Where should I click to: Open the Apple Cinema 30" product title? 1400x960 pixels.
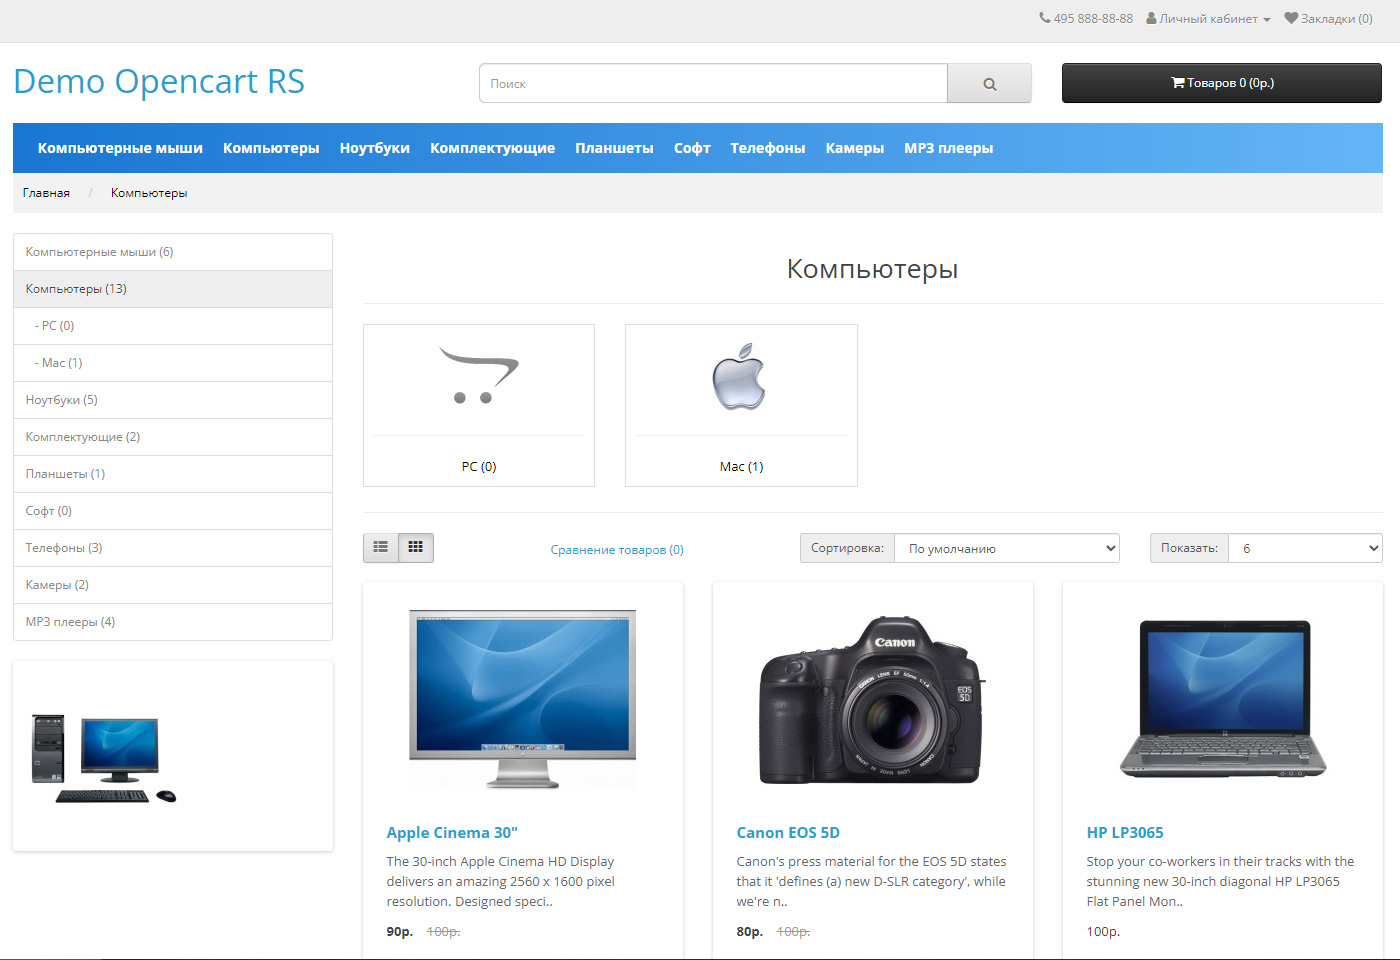tap(452, 832)
